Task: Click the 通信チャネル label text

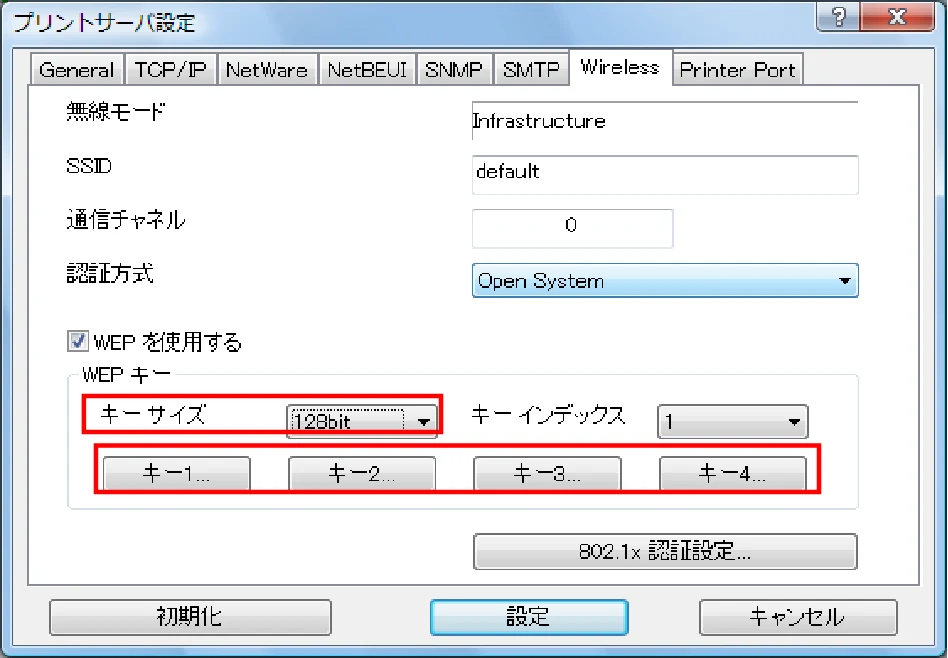Action: pos(126,220)
